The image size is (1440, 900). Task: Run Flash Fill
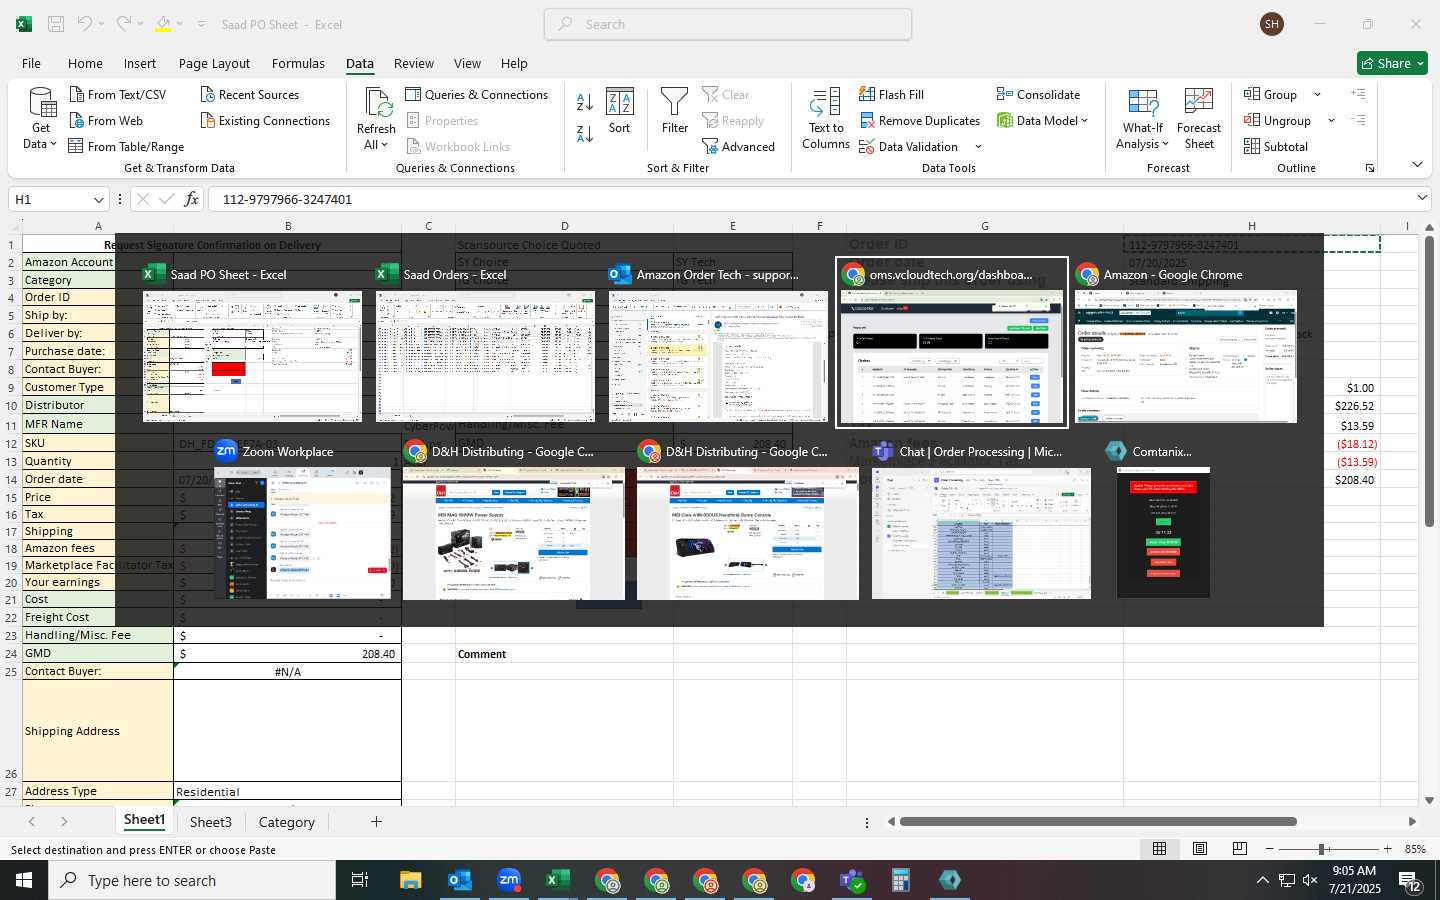(x=891, y=94)
